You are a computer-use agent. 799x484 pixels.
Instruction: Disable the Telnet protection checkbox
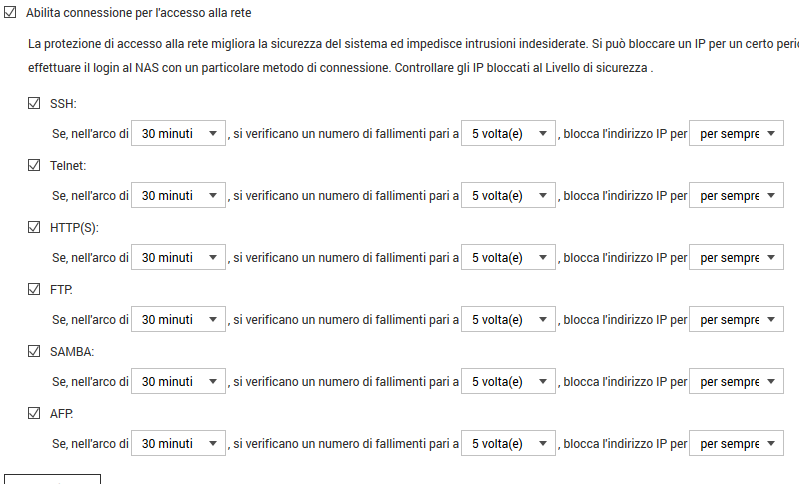(35, 165)
